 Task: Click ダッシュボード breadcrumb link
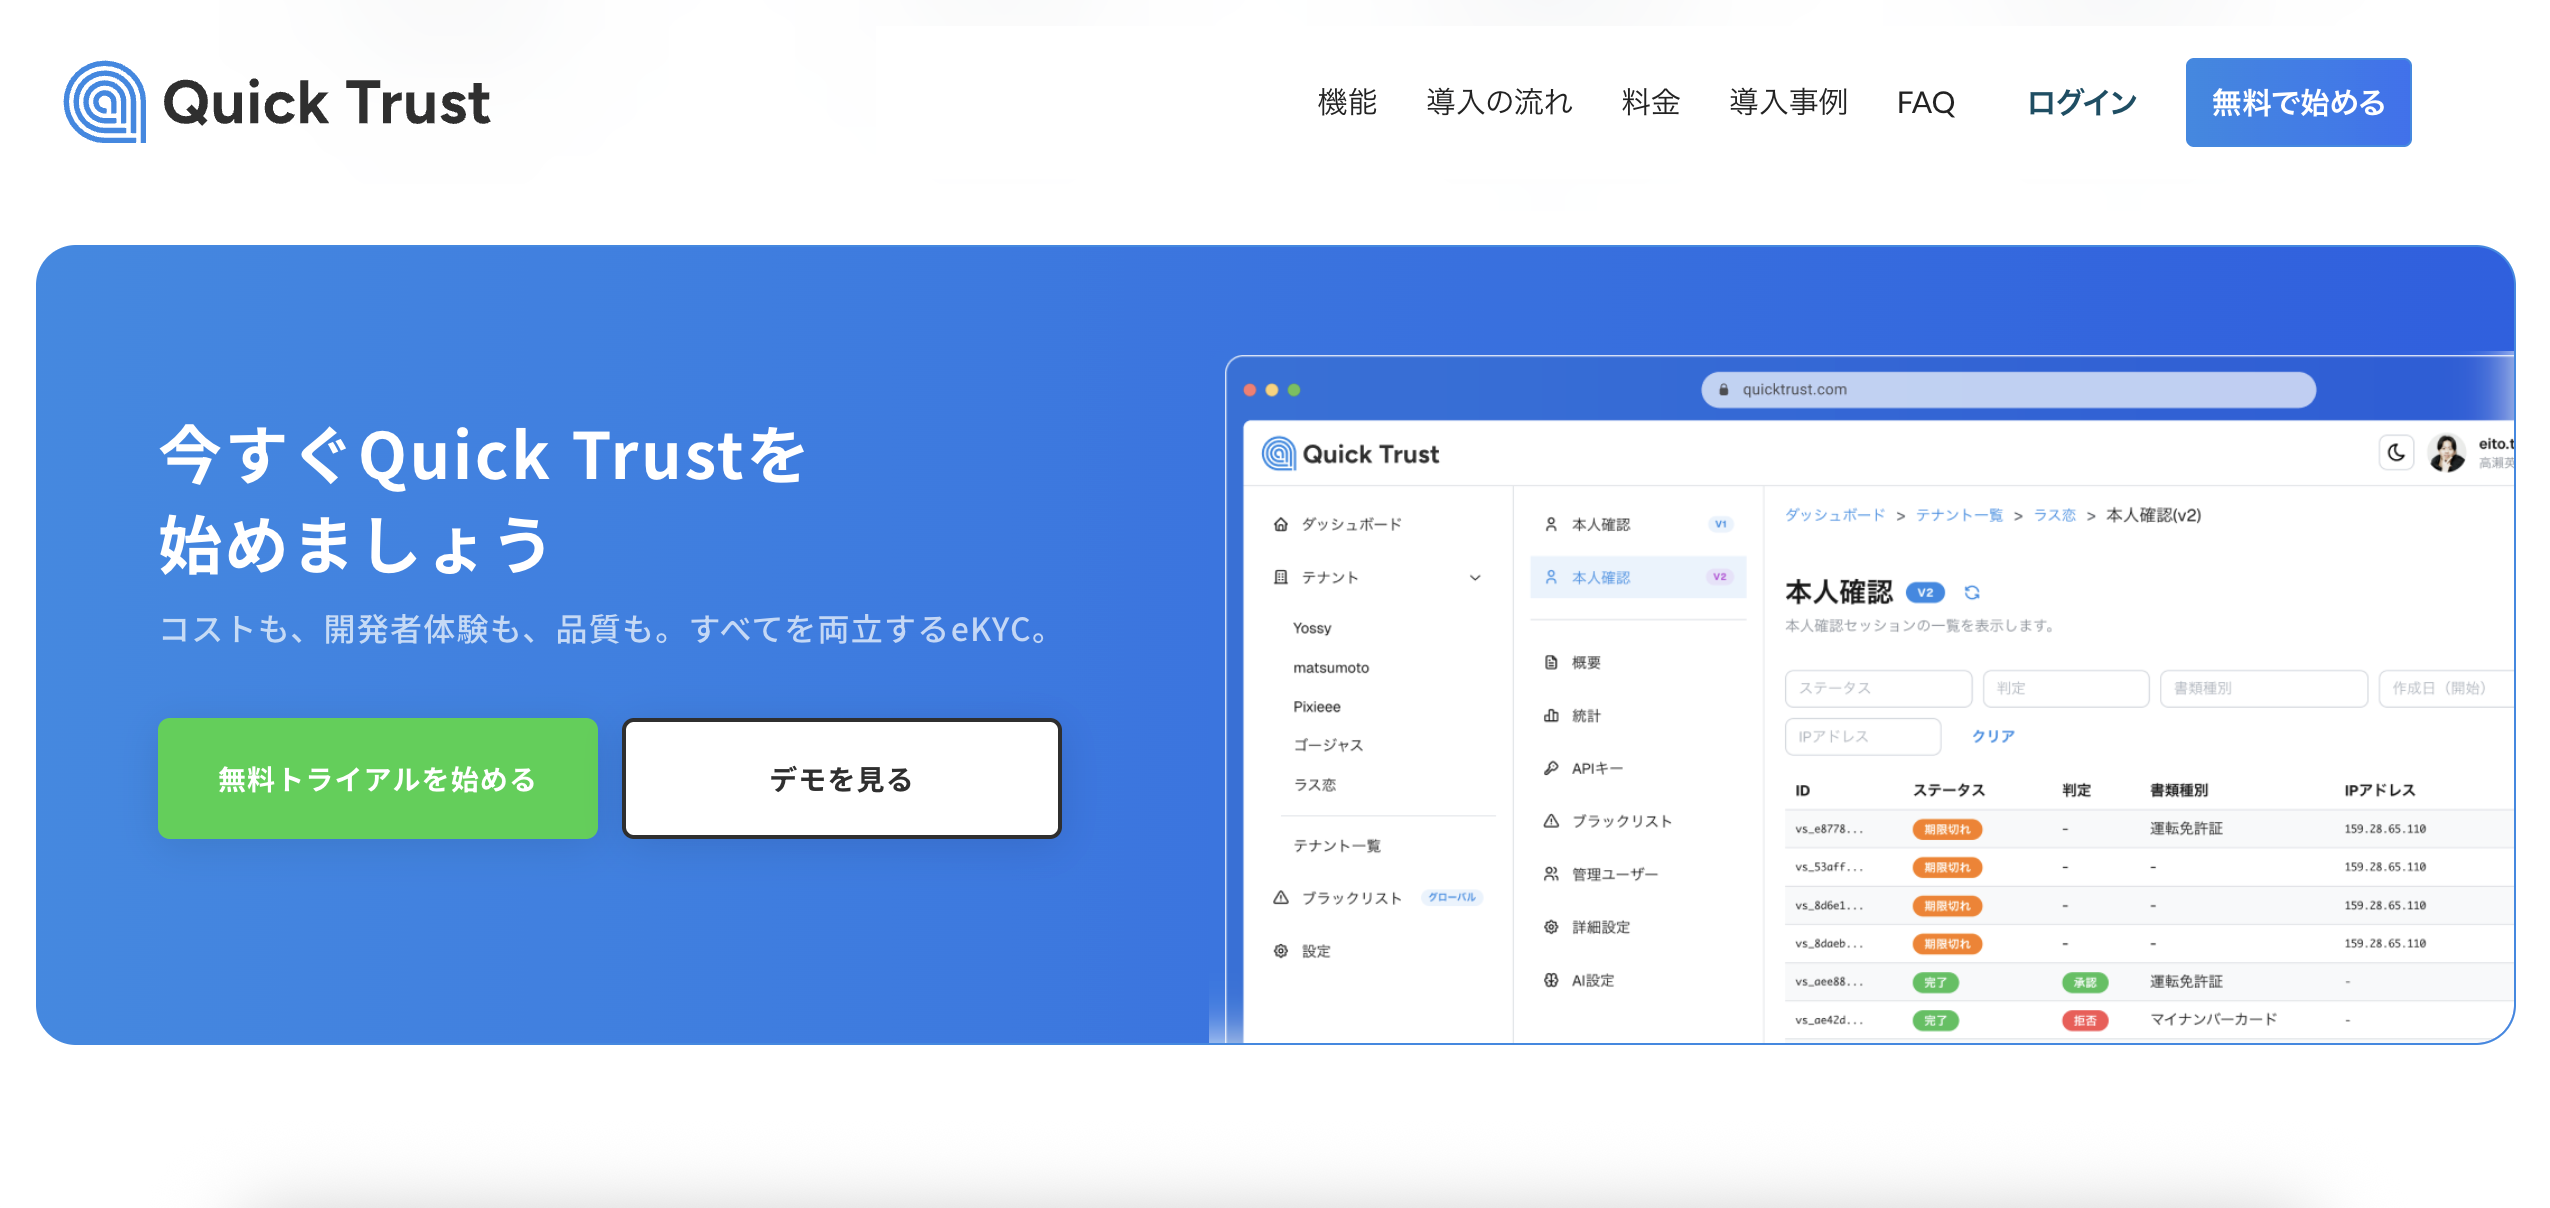[1835, 515]
